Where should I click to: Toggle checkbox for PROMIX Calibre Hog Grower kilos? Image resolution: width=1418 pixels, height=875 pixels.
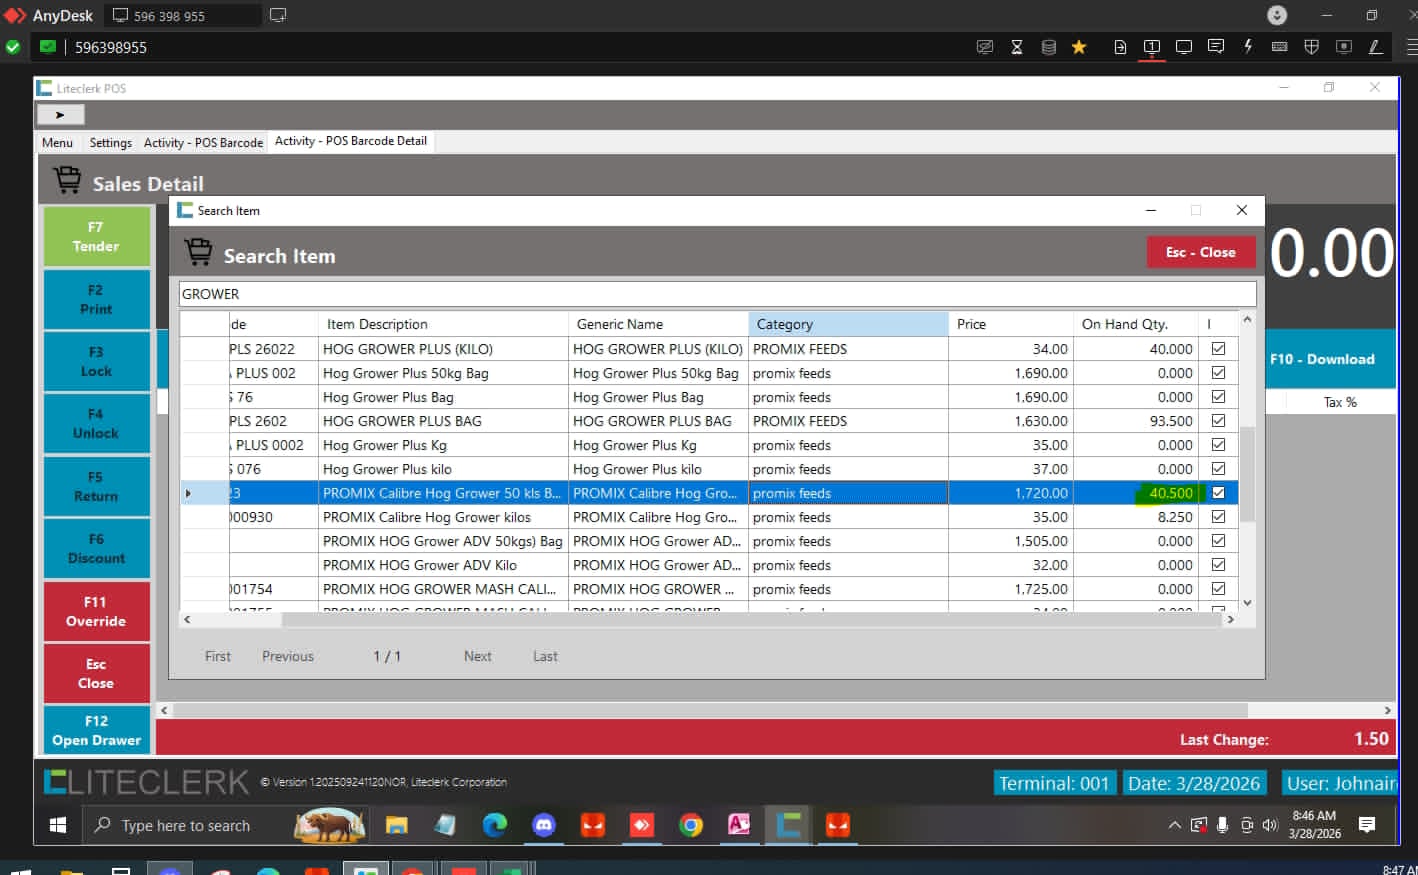click(x=1218, y=517)
